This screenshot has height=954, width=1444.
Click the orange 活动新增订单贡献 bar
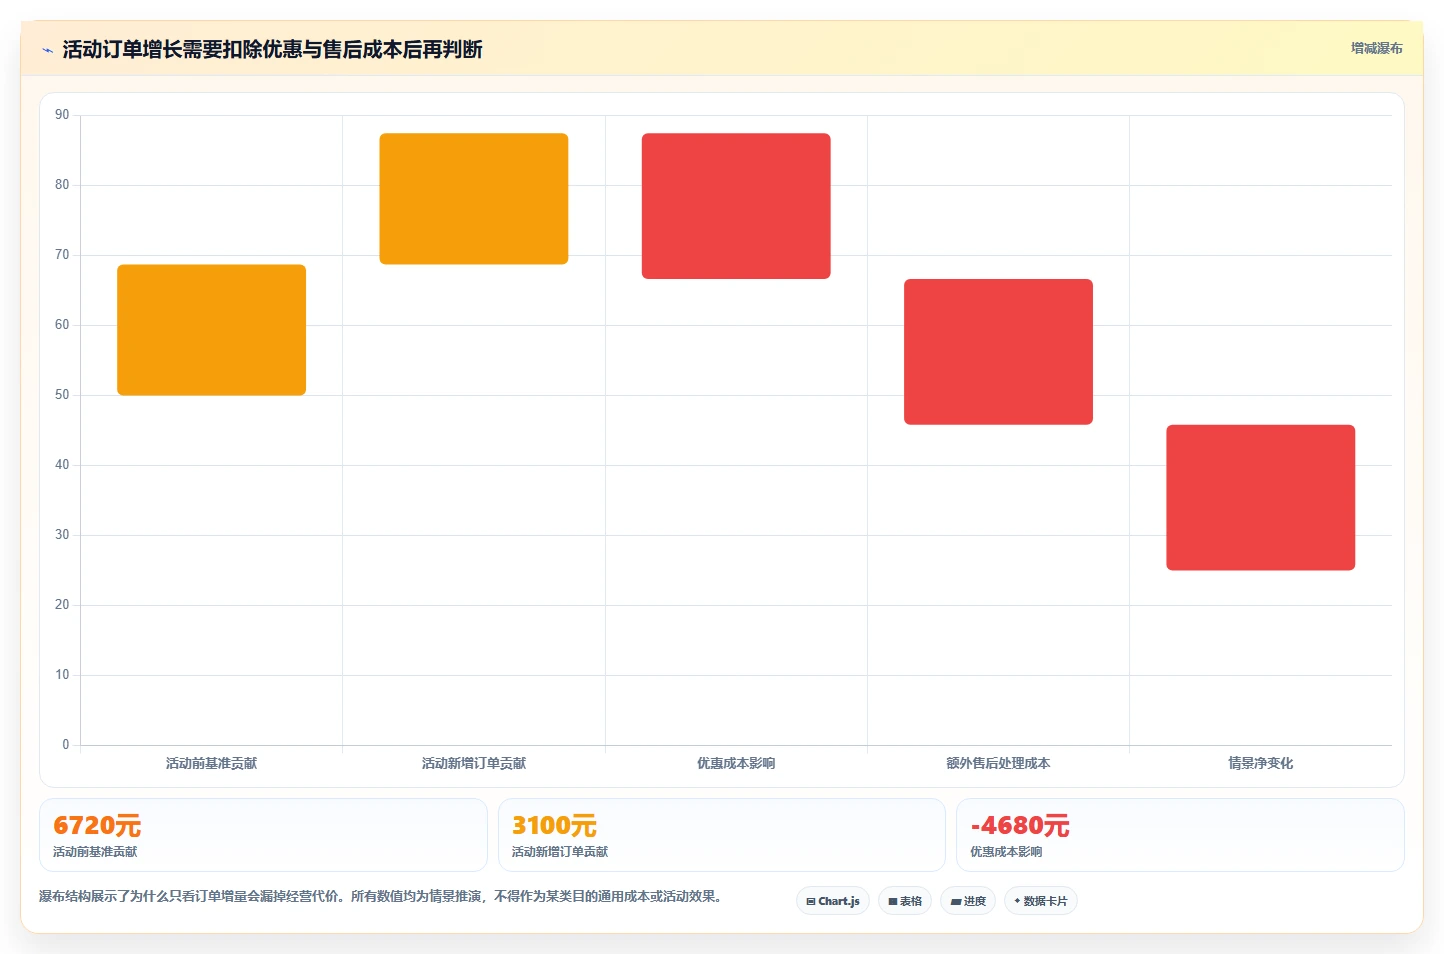click(474, 199)
